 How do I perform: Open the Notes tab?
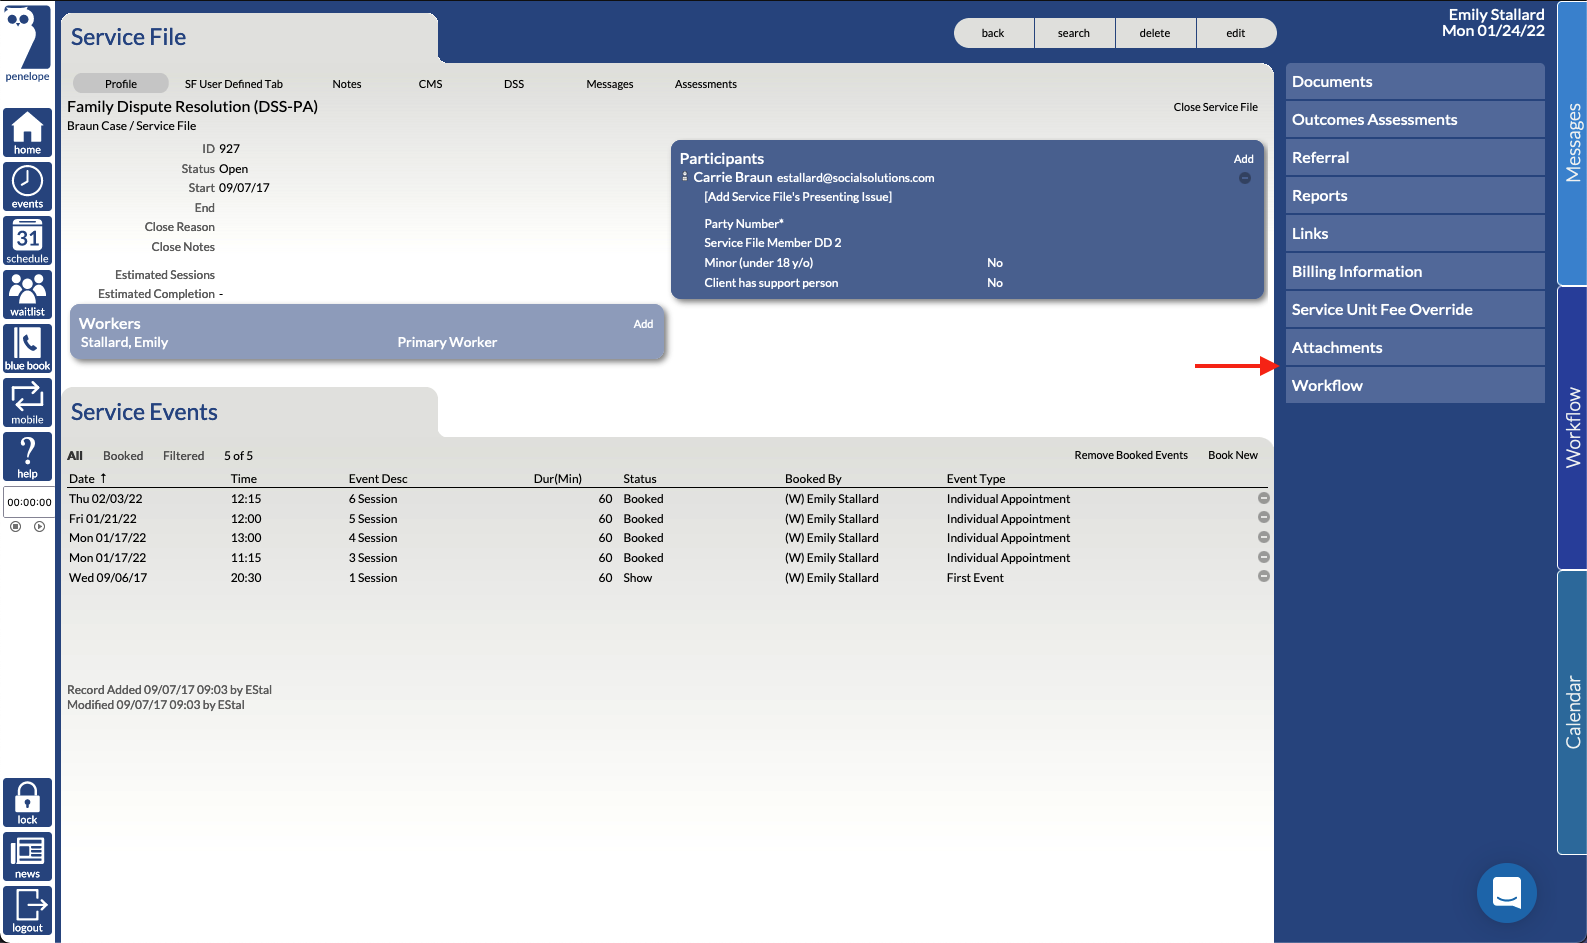(x=347, y=84)
